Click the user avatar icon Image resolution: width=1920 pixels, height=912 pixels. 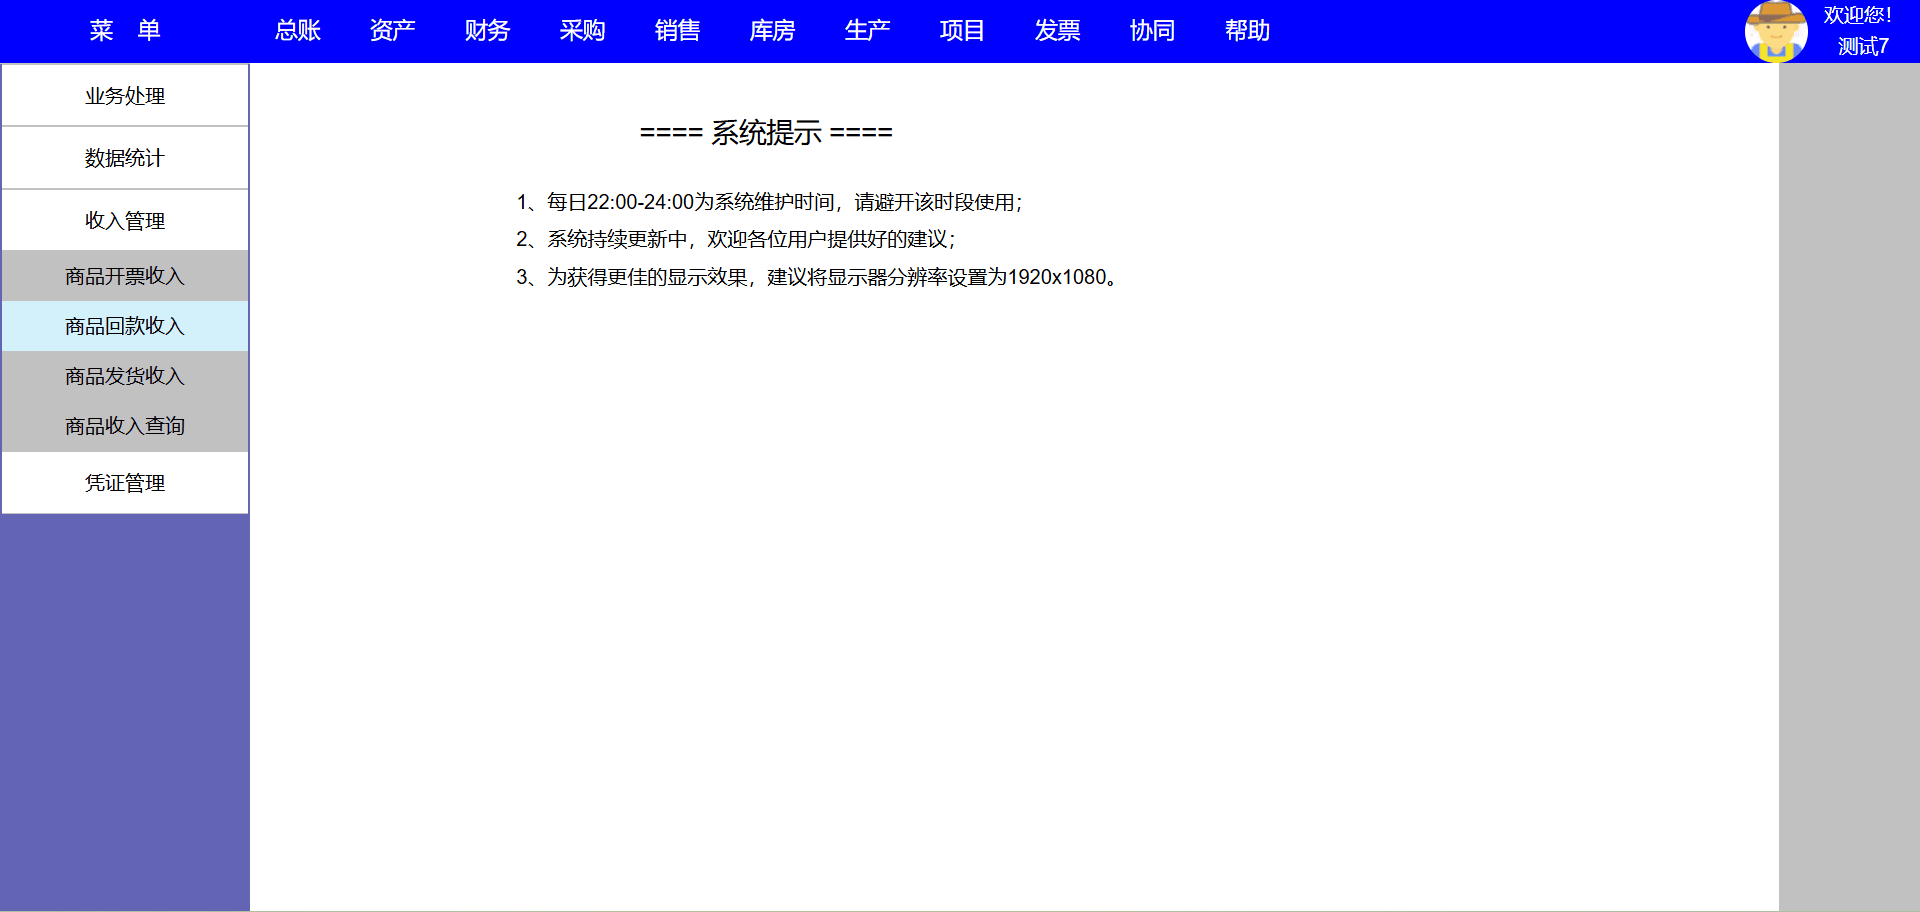1775,31
